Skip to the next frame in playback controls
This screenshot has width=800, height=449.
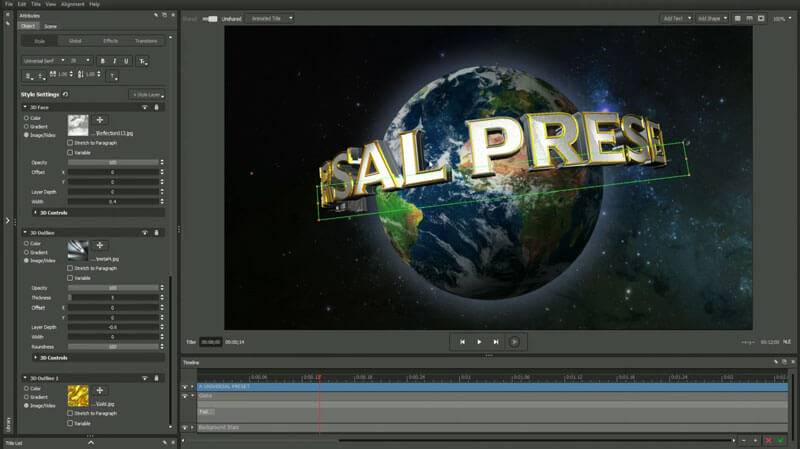pos(496,342)
